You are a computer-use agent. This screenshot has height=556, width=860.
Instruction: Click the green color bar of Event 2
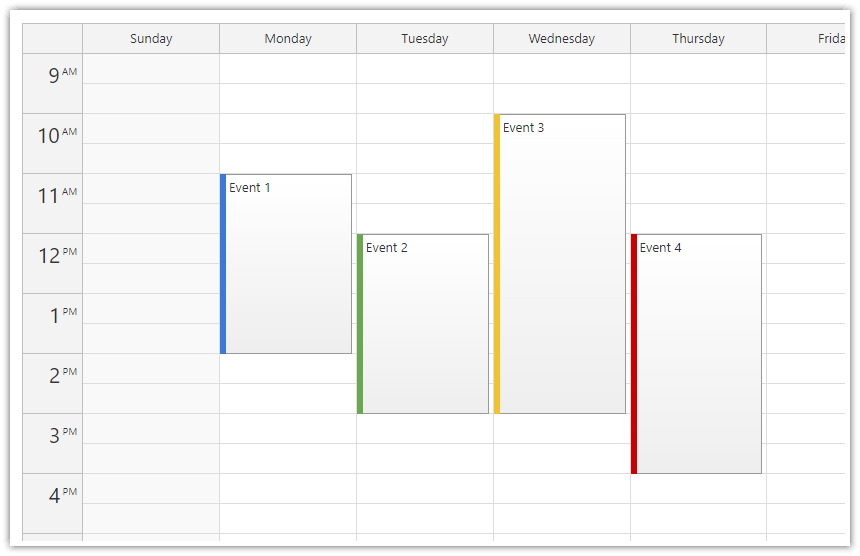point(360,324)
